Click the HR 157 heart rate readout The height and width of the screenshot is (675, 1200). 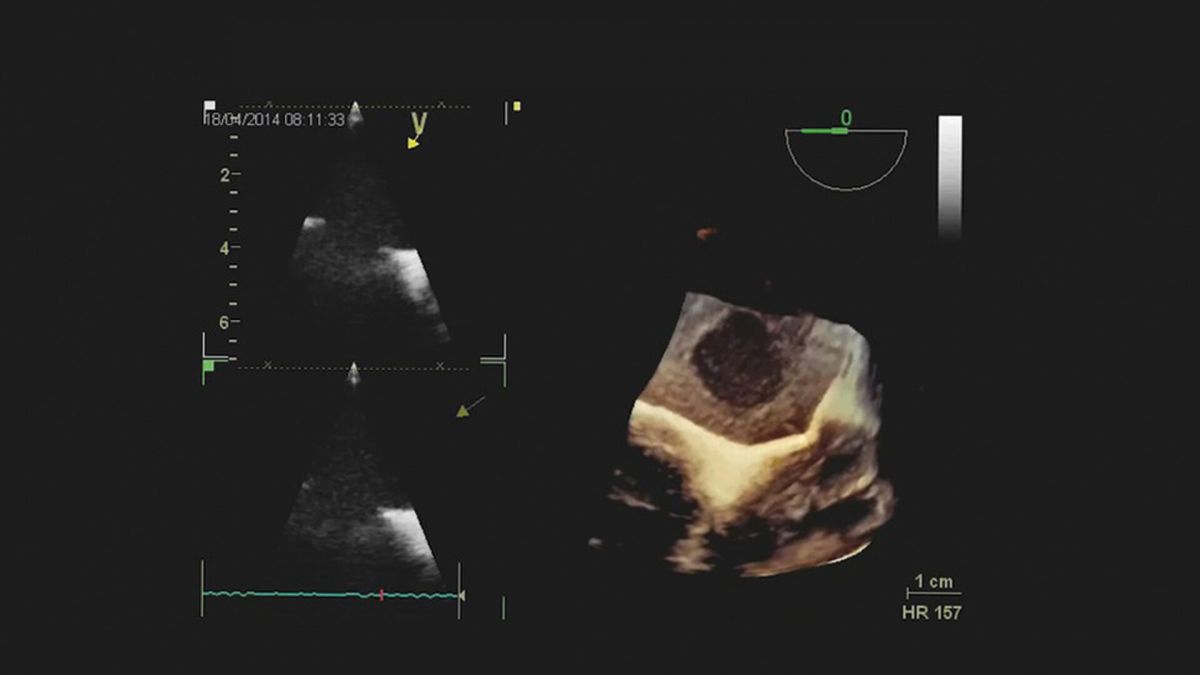[931, 612]
